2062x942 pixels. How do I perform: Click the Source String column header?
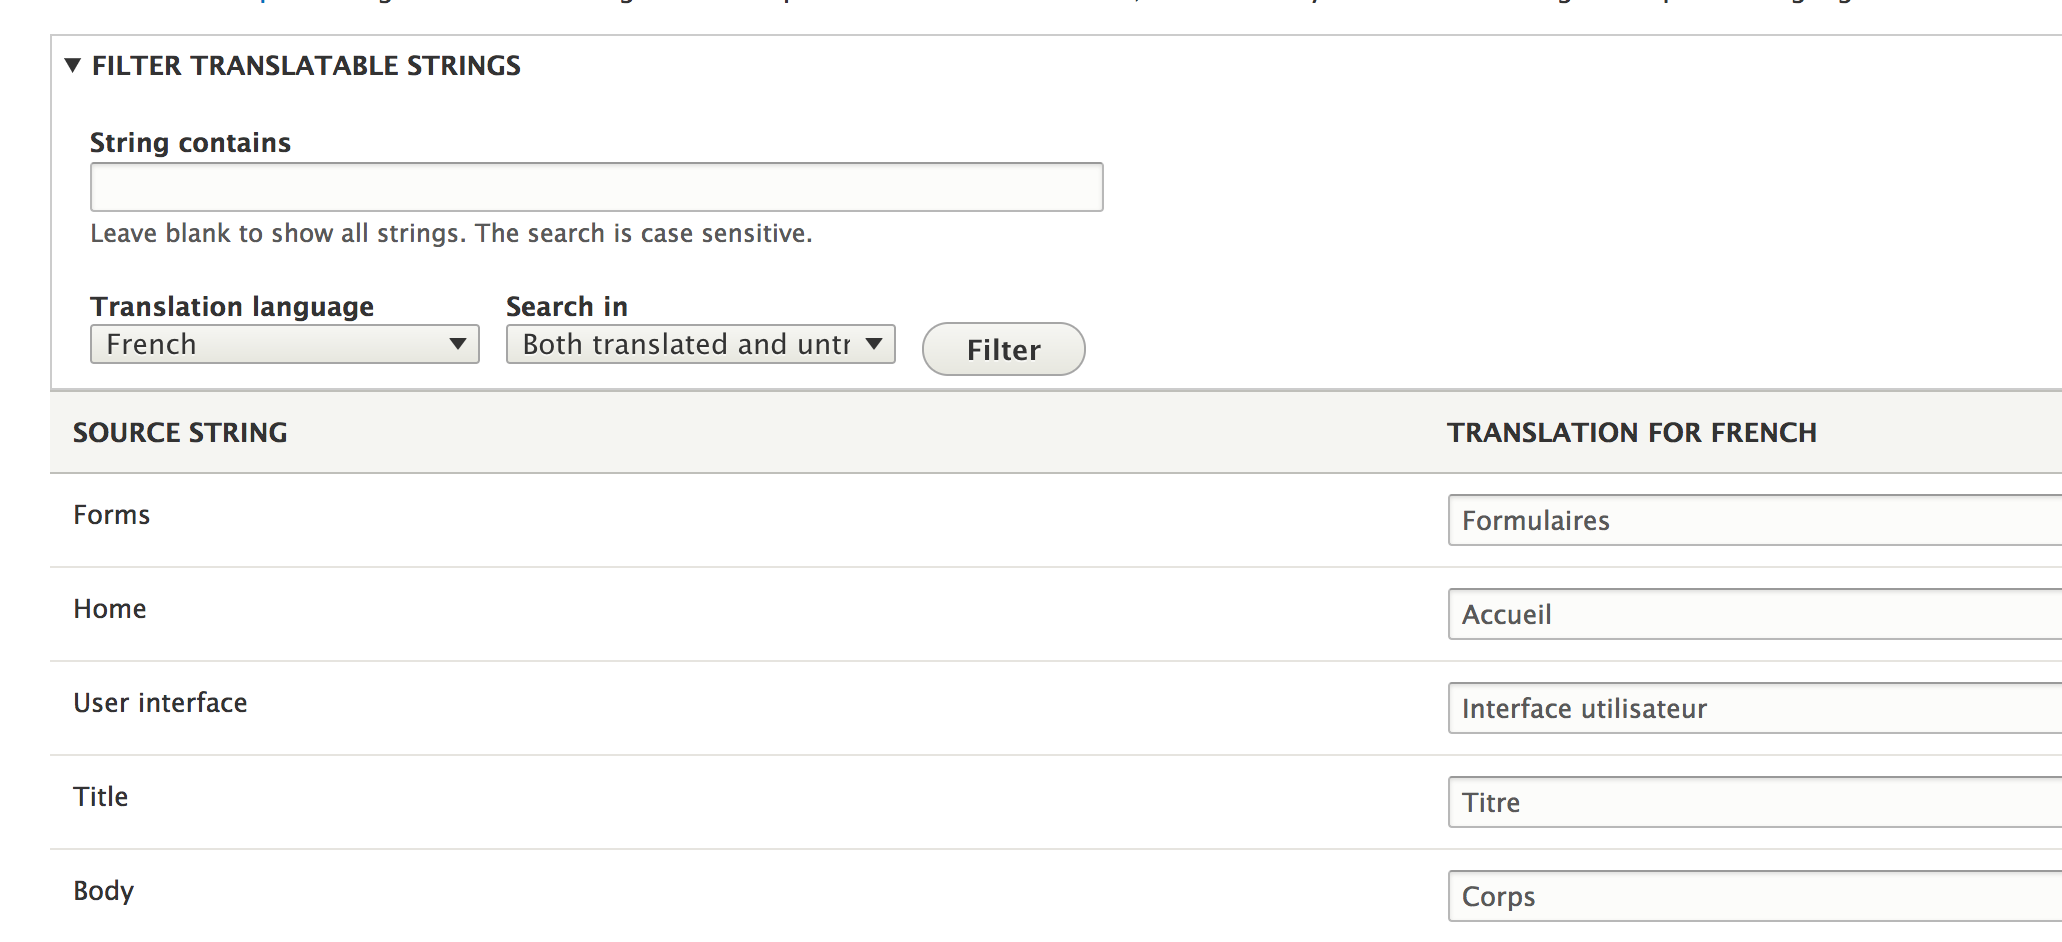180,432
